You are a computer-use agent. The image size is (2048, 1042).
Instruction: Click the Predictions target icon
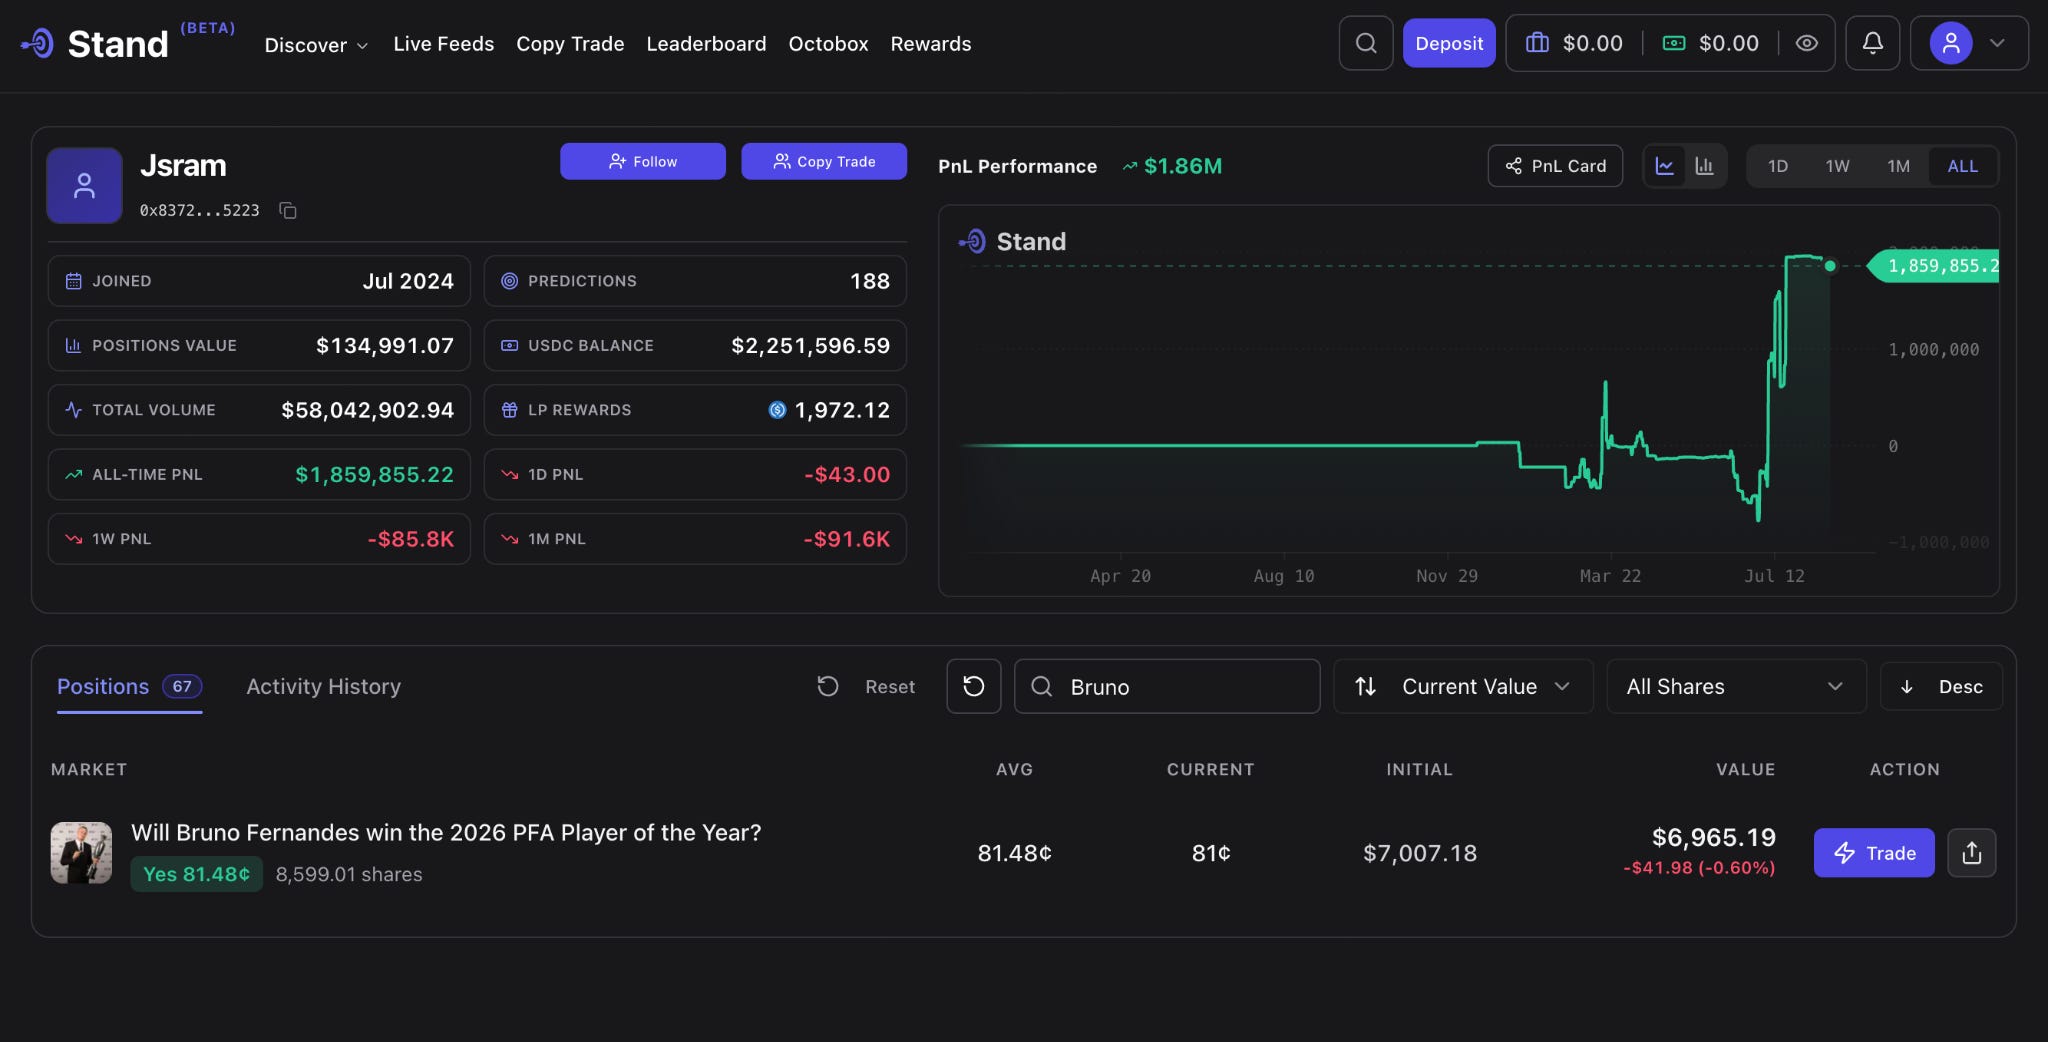(x=509, y=281)
